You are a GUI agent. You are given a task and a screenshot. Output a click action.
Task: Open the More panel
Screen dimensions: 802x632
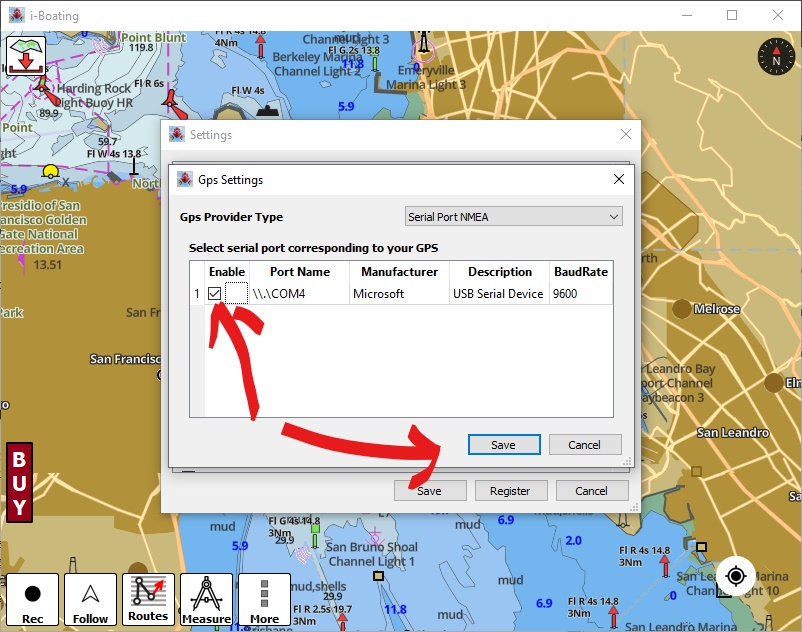(263, 598)
